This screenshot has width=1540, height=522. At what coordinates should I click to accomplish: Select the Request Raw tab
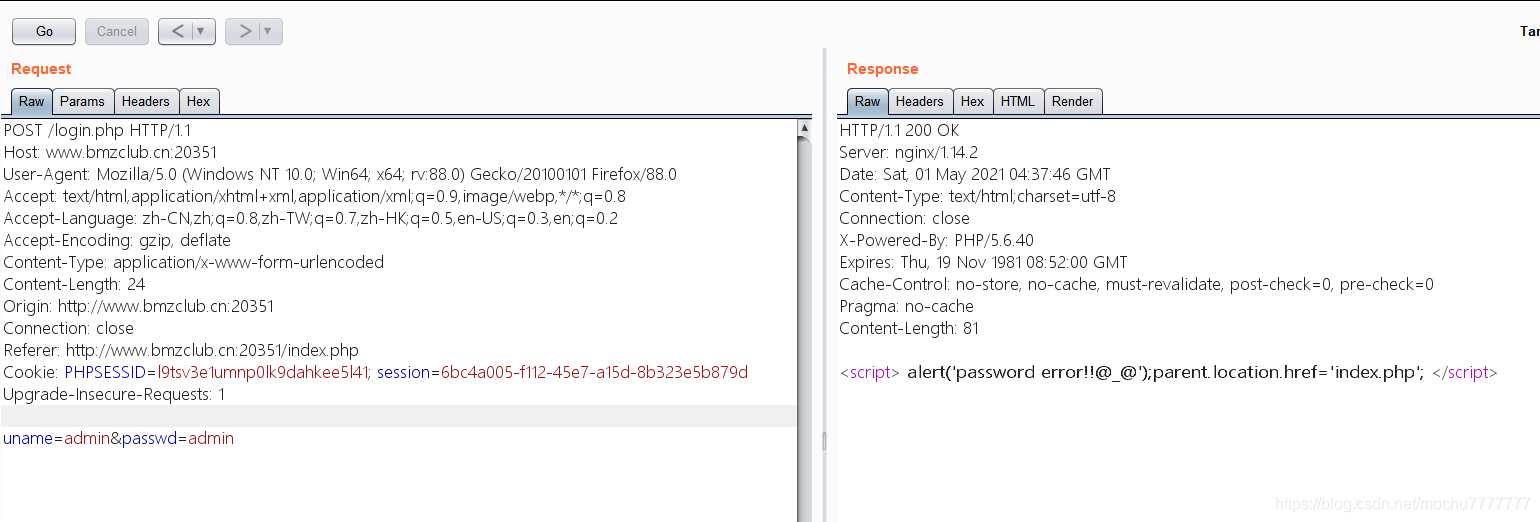[x=32, y=101]
